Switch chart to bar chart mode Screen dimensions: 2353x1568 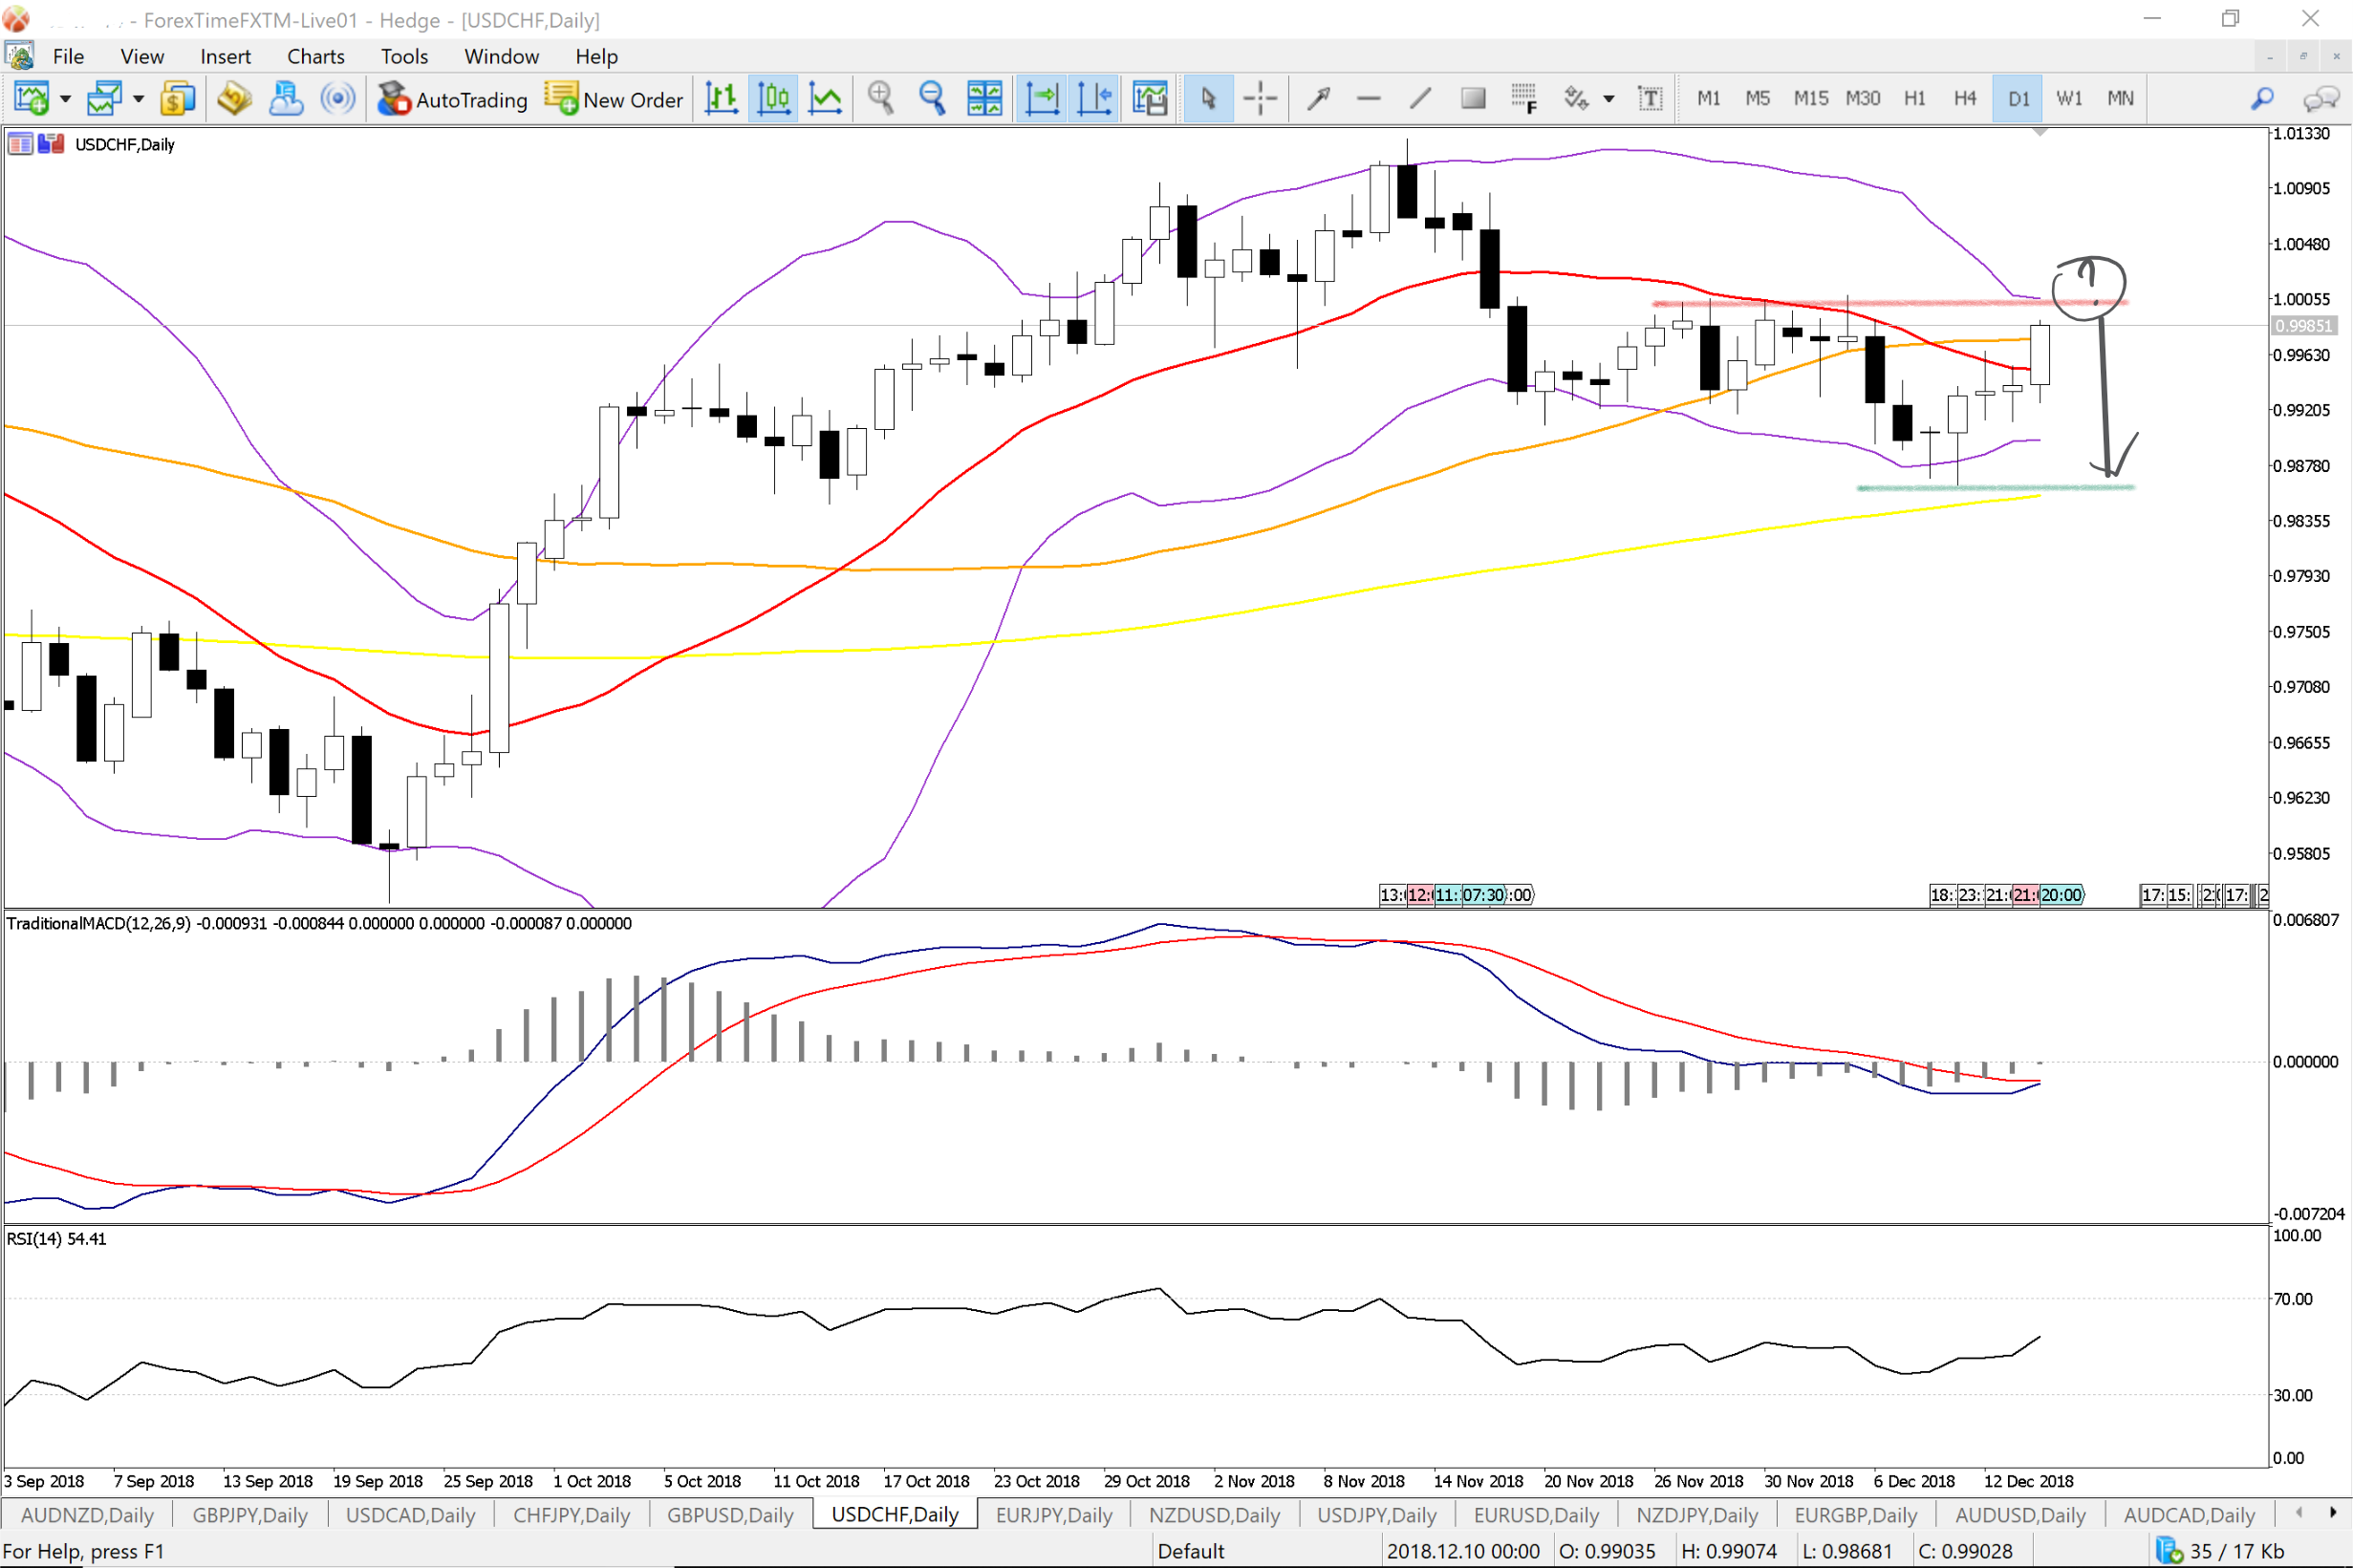pos(721,98)
